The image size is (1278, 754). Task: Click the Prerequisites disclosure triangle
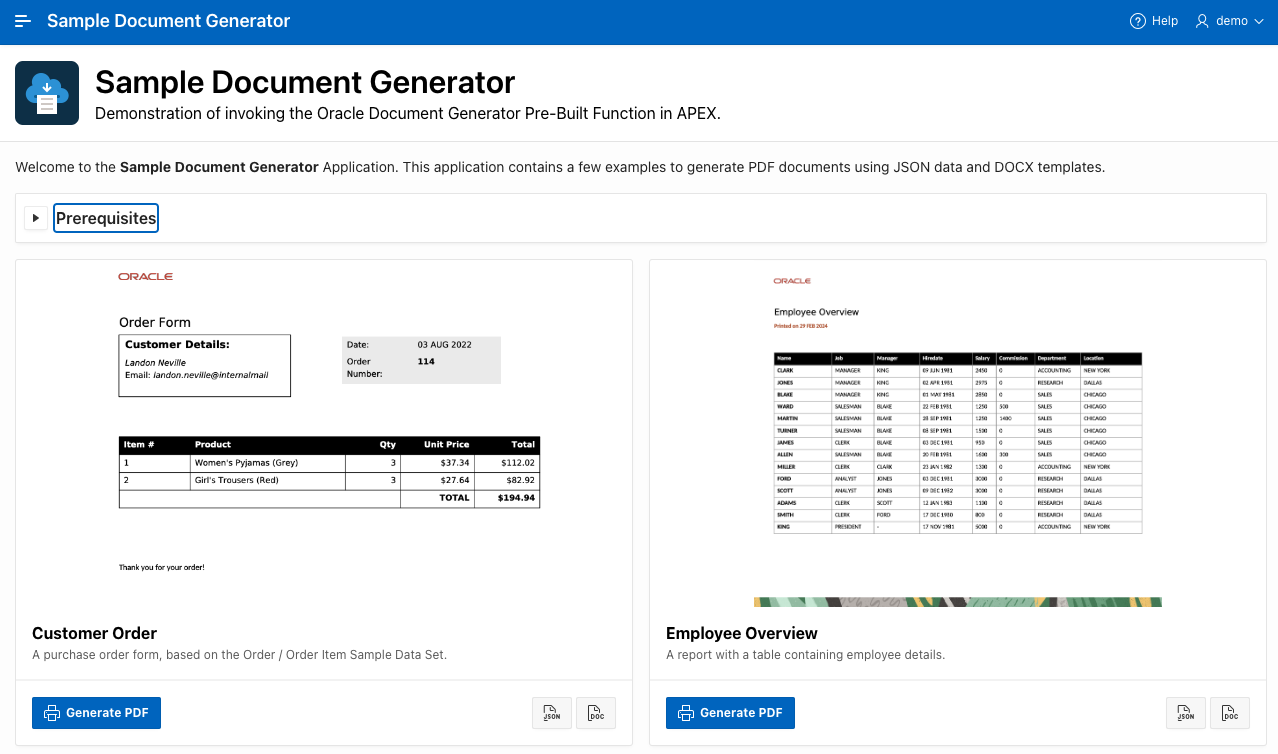[35, 217]
